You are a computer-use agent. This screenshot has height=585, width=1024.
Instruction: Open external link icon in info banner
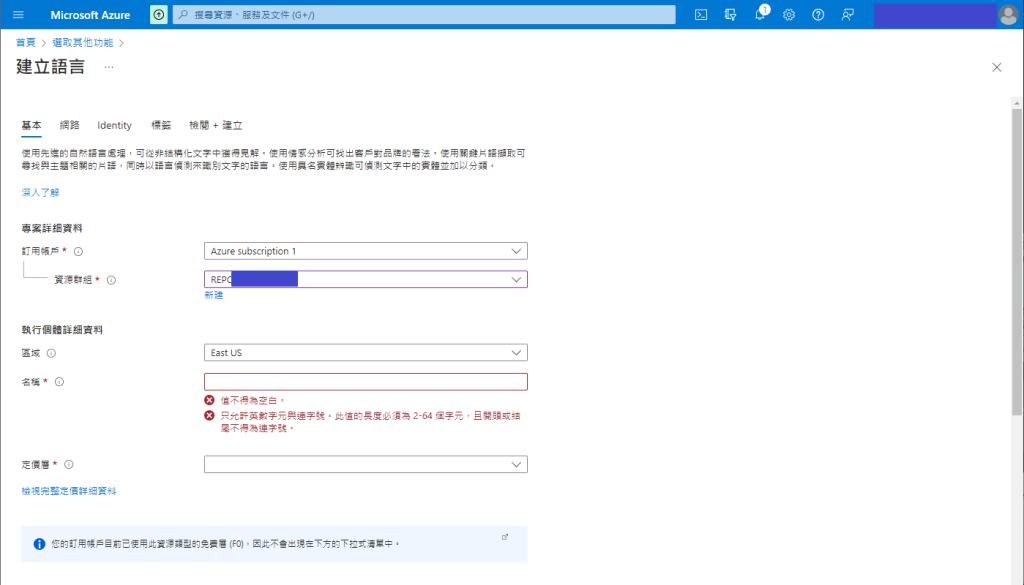tap(505, 537)
